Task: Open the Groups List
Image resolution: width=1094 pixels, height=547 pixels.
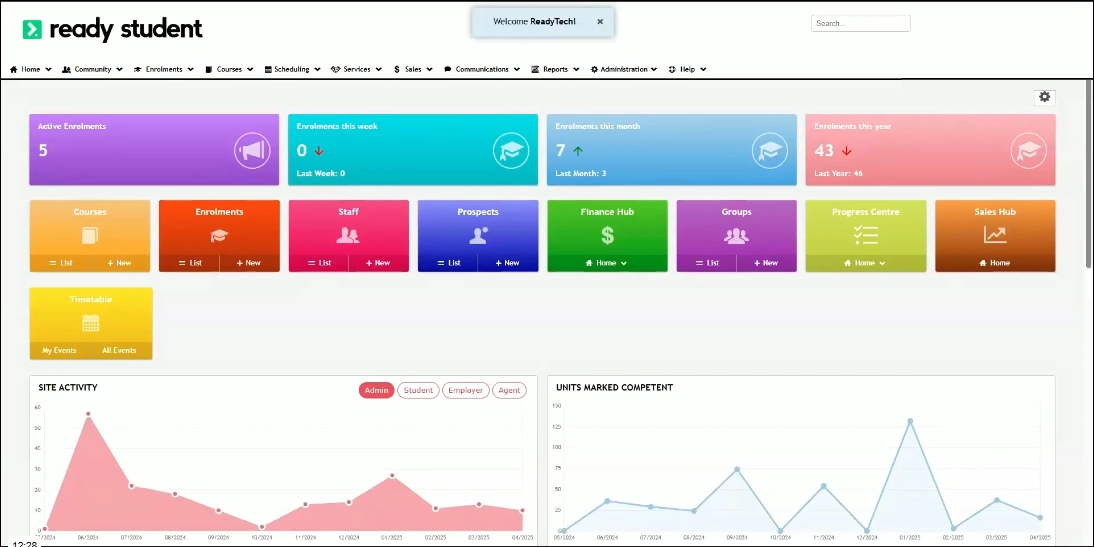Action: (706, 263)
